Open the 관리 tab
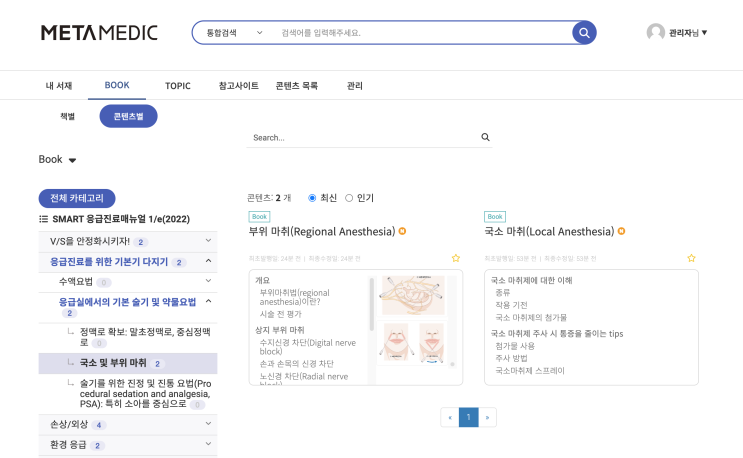Image resolution: width=743 pixels, height=458 pixels. click(354, 86)
